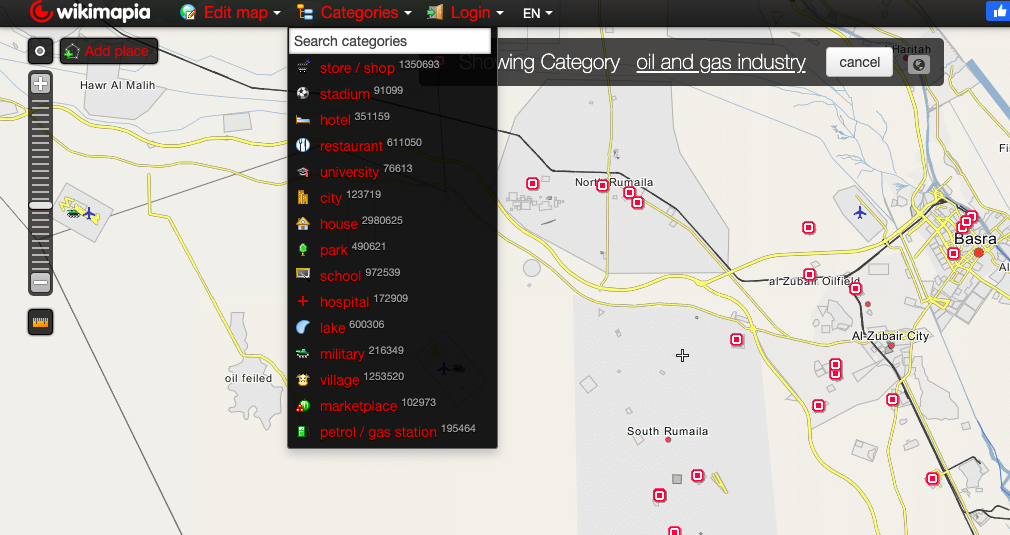The height and width of the screenshot is (535, 1010).
Task: Open the Login dropdown
Action: (x=477, y=12)
